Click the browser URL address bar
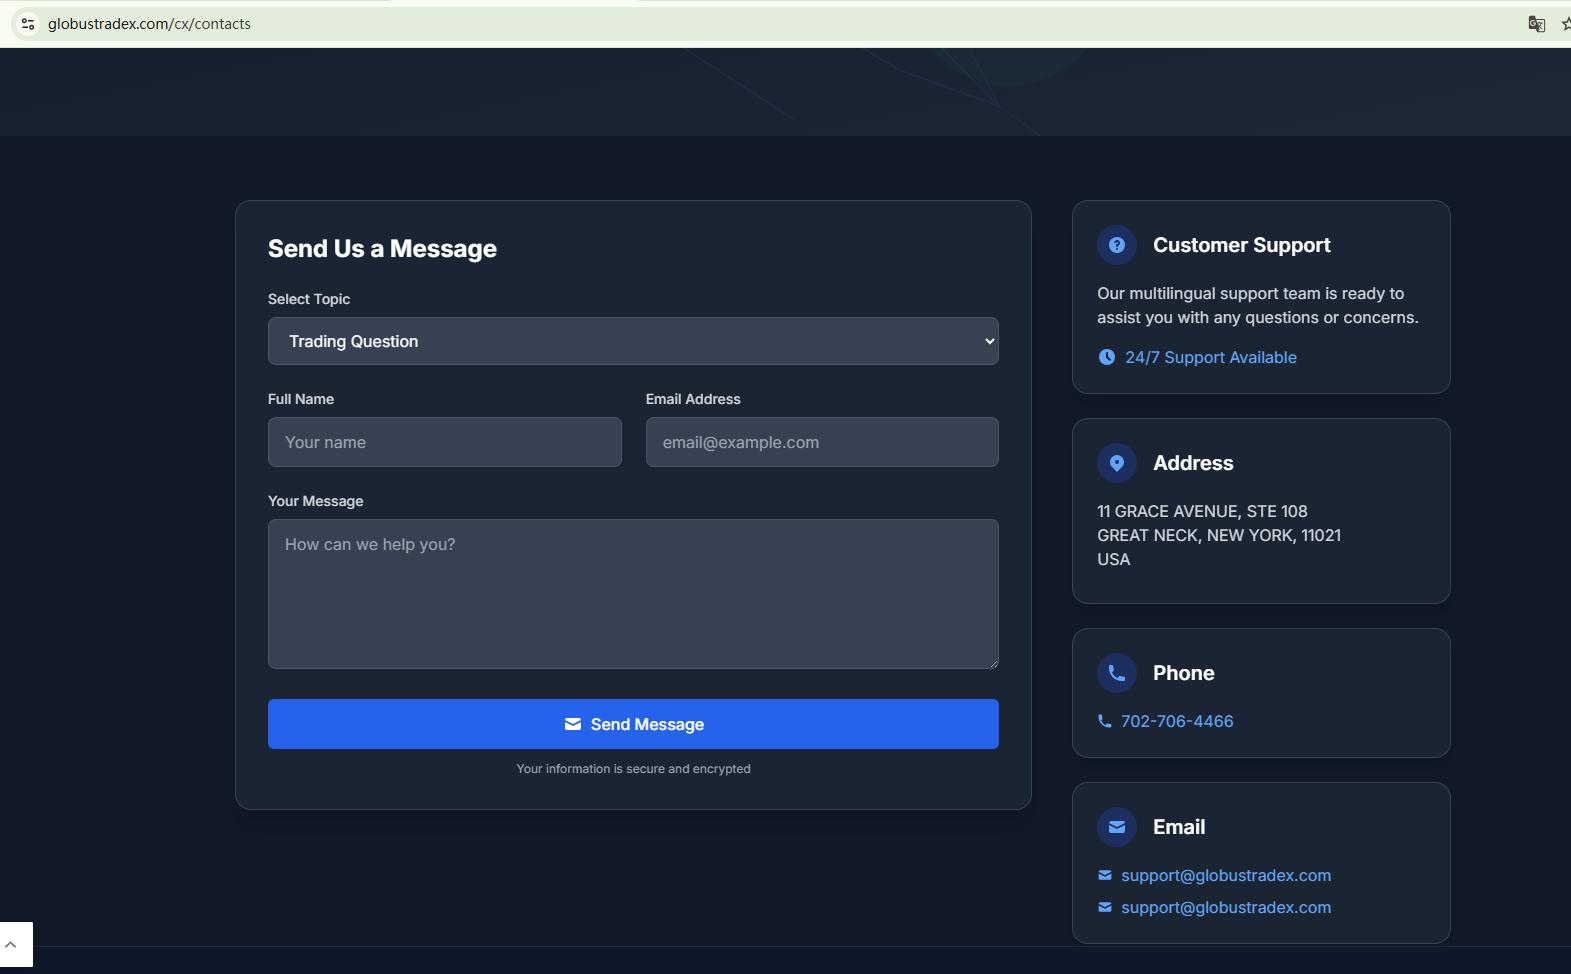This screenshot has width=1571, height=974. click(700, 24)
